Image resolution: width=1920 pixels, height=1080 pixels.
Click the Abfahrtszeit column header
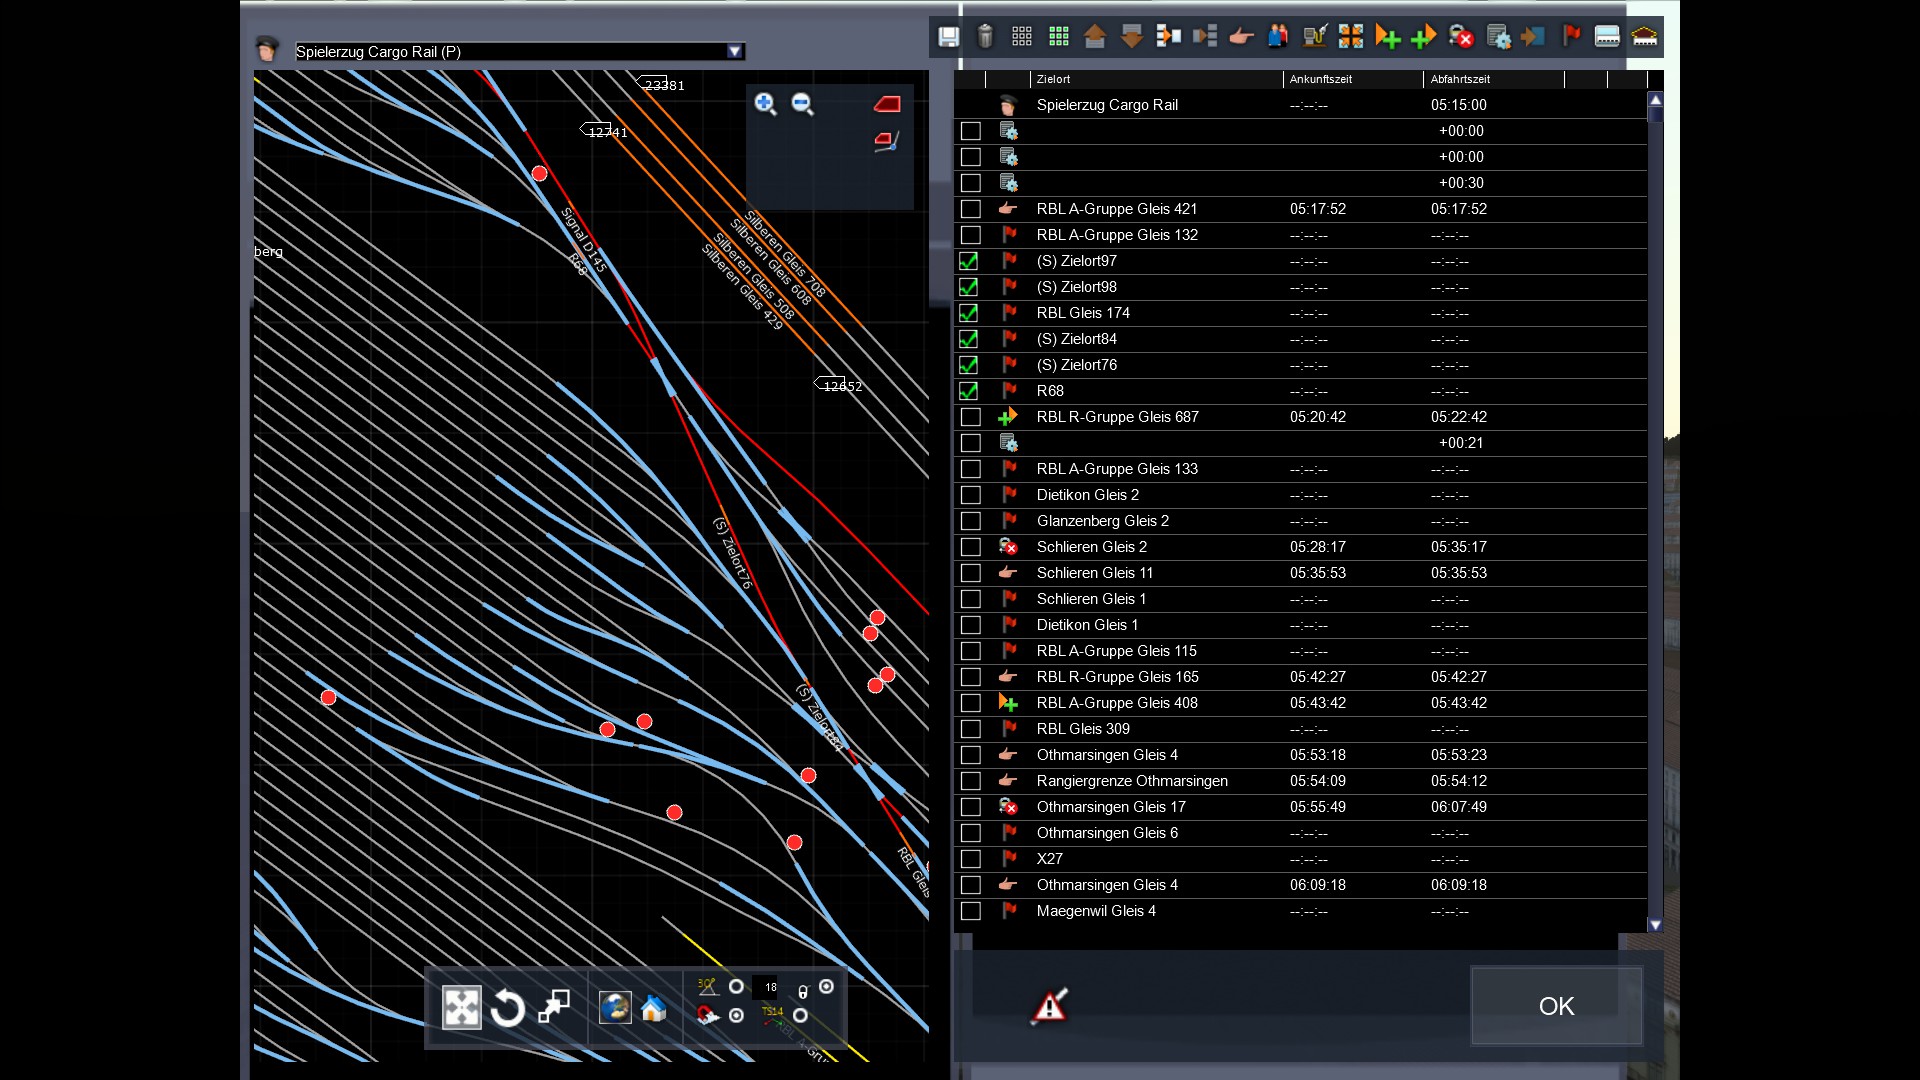point(1460,79)
